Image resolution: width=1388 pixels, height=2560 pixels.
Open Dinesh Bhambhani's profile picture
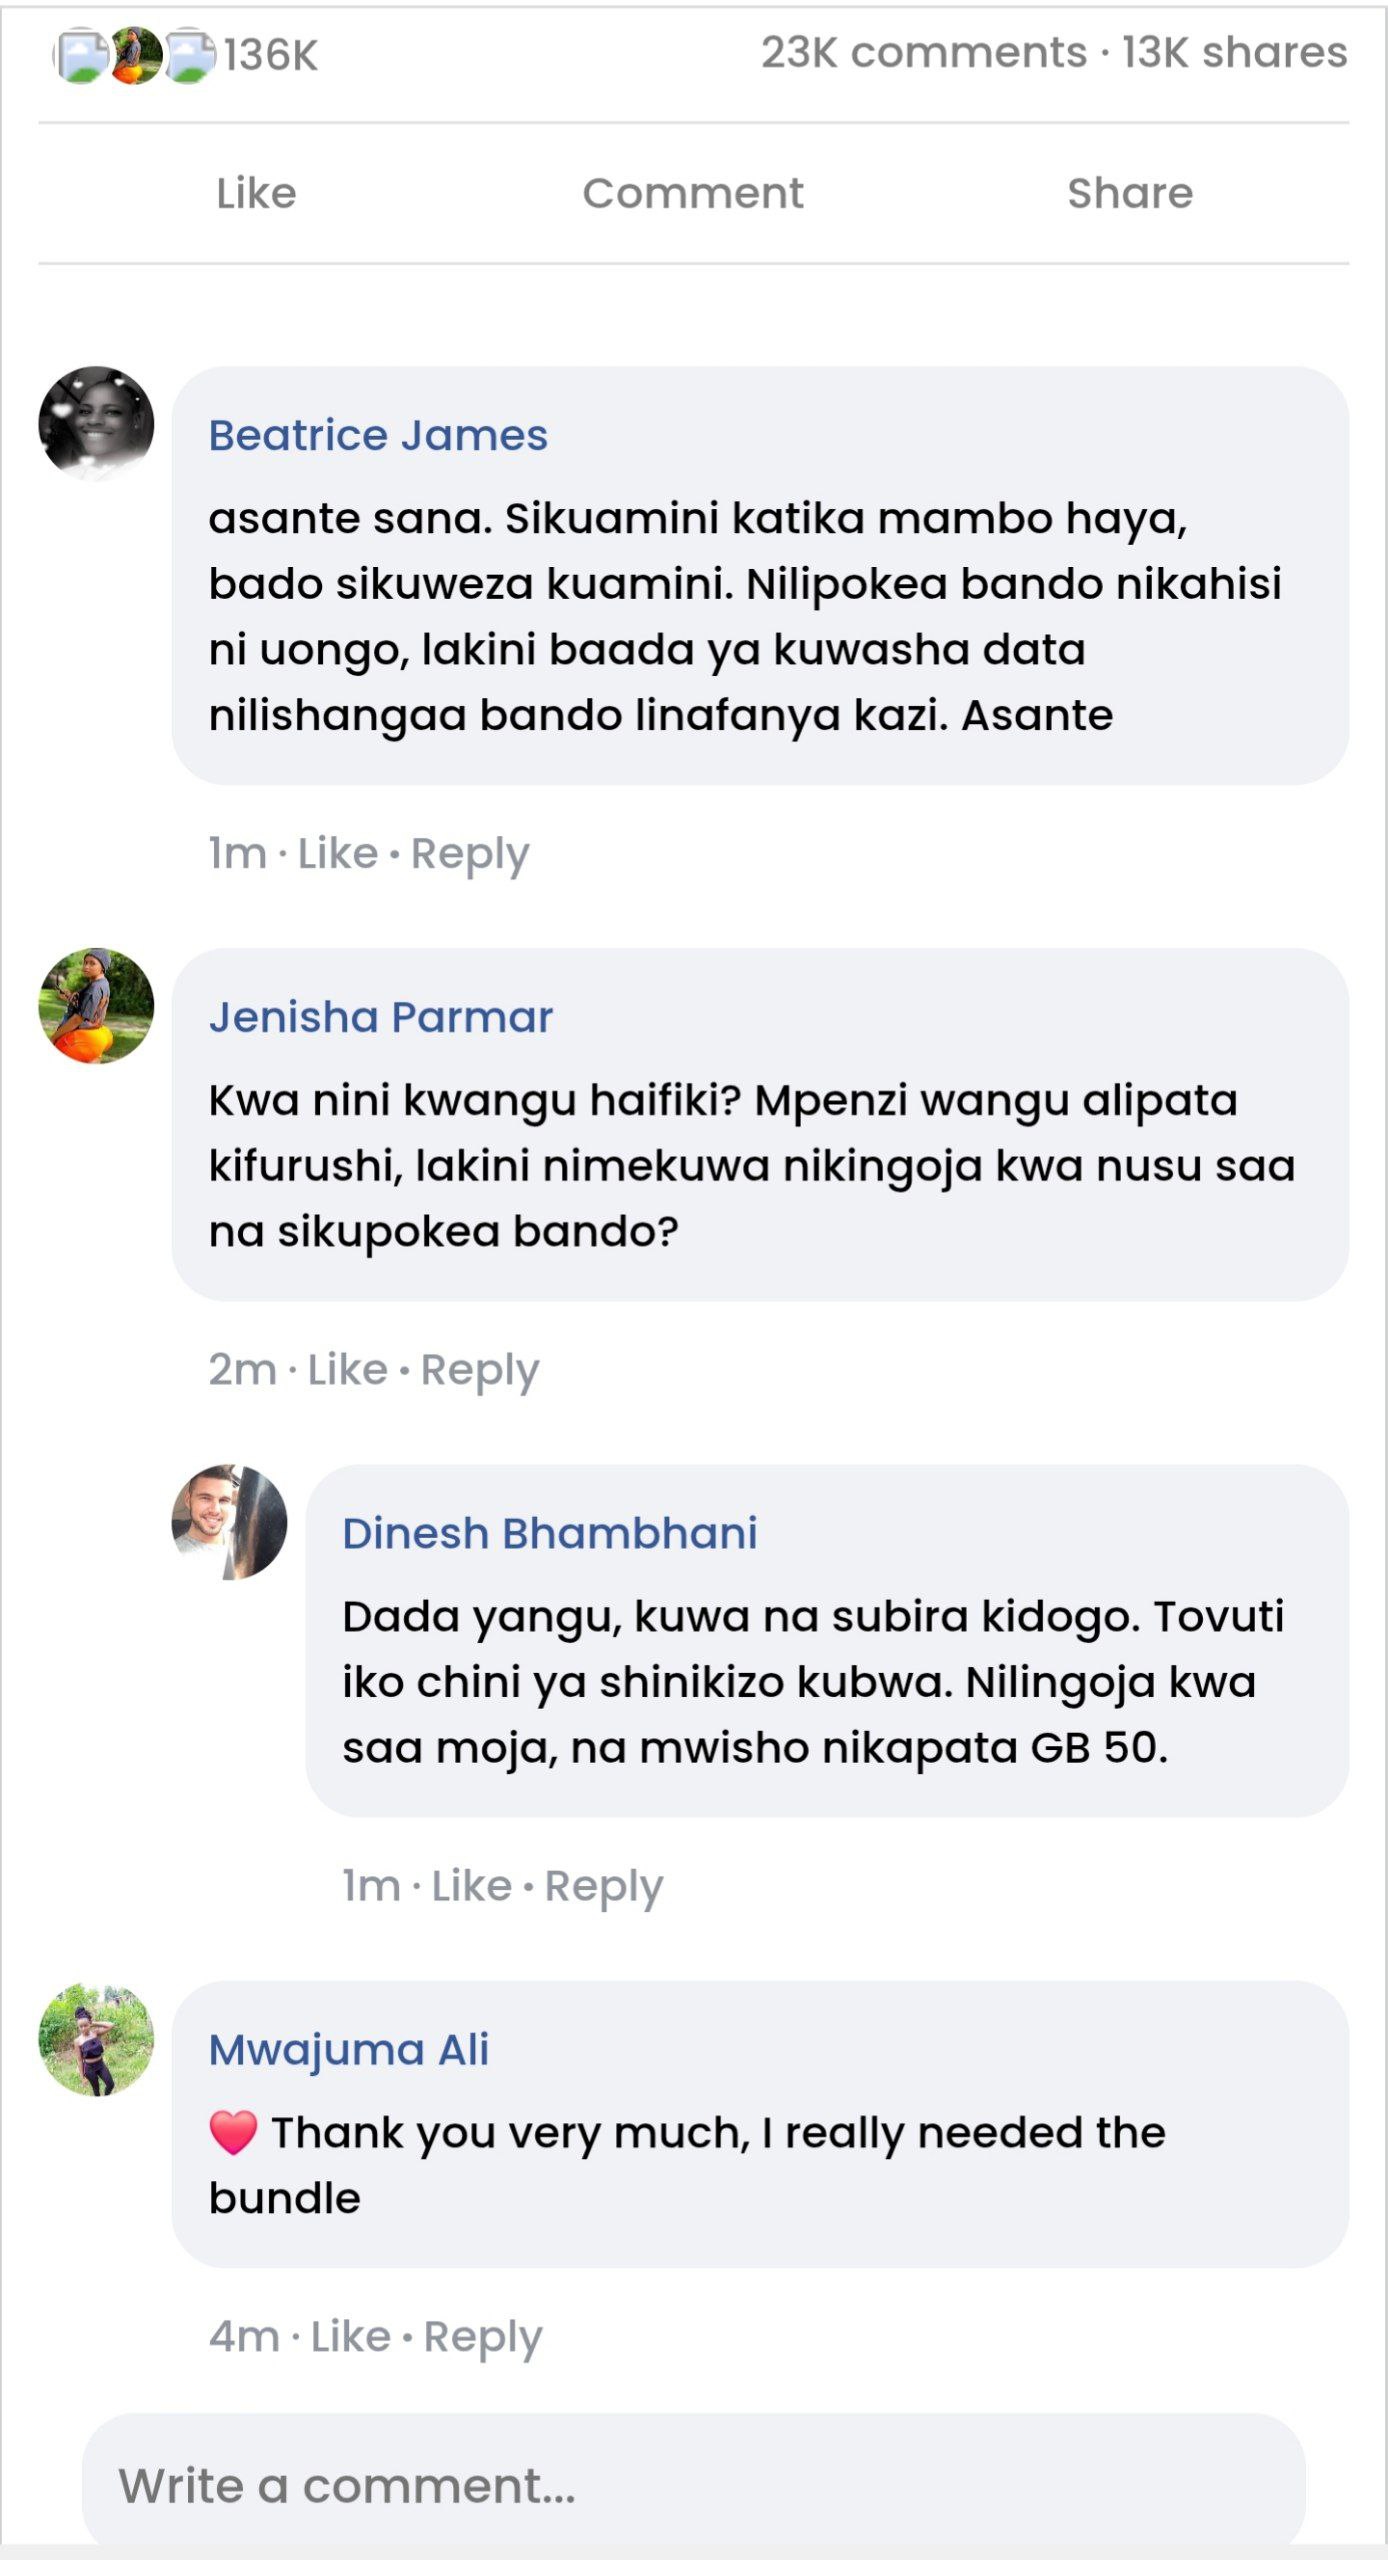[229, 1522]
